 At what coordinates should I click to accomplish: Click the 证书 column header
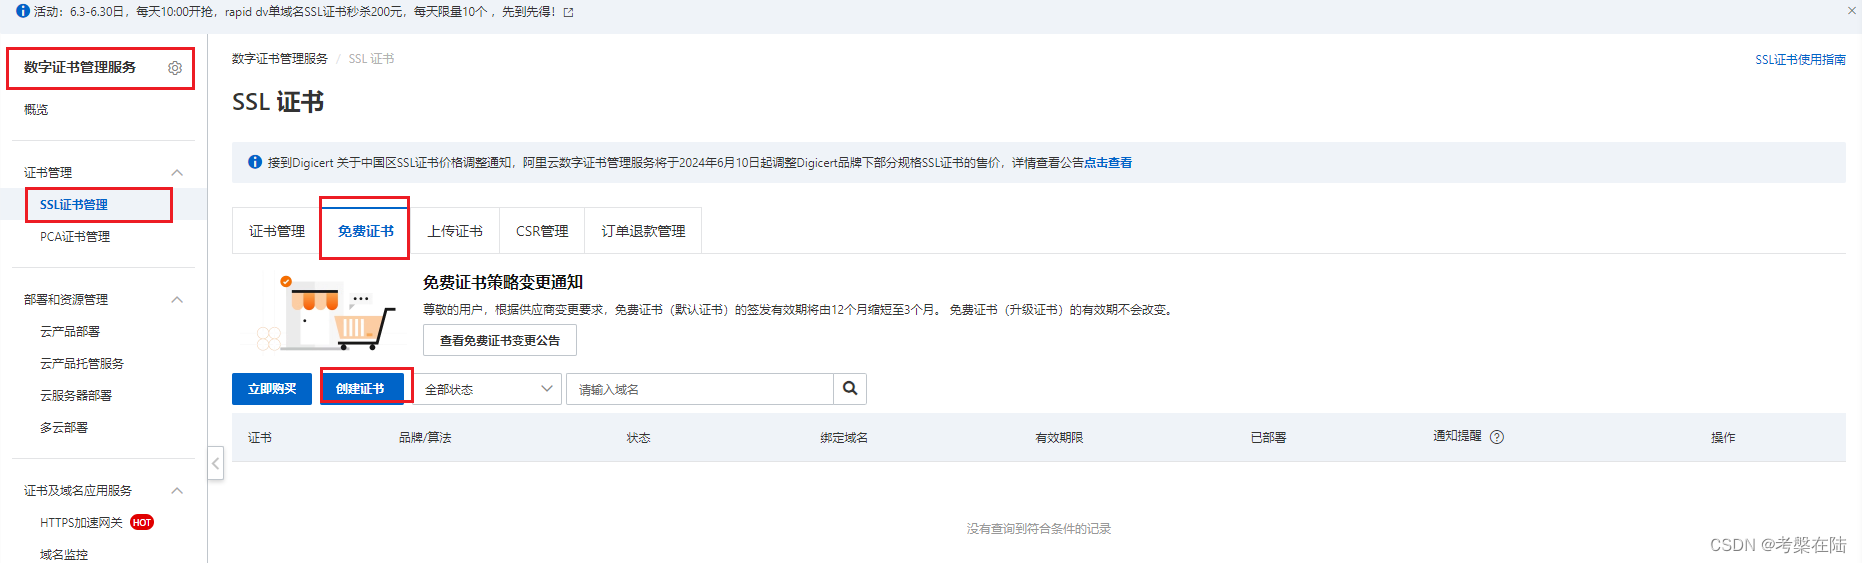[260, 438]
